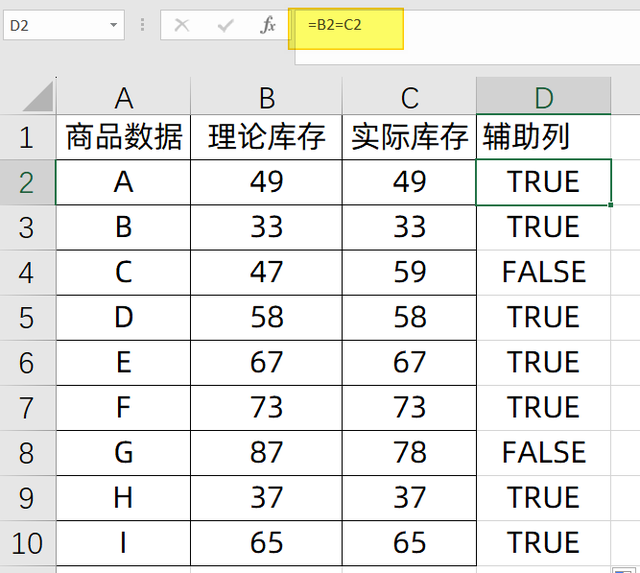Select column A header

(x=123, y=96)
